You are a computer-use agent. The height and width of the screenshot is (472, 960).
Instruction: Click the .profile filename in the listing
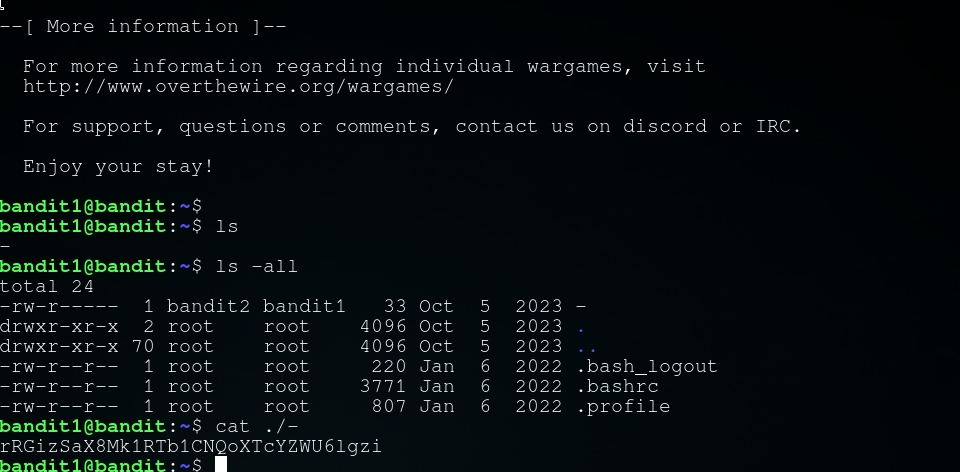(623, 406)
